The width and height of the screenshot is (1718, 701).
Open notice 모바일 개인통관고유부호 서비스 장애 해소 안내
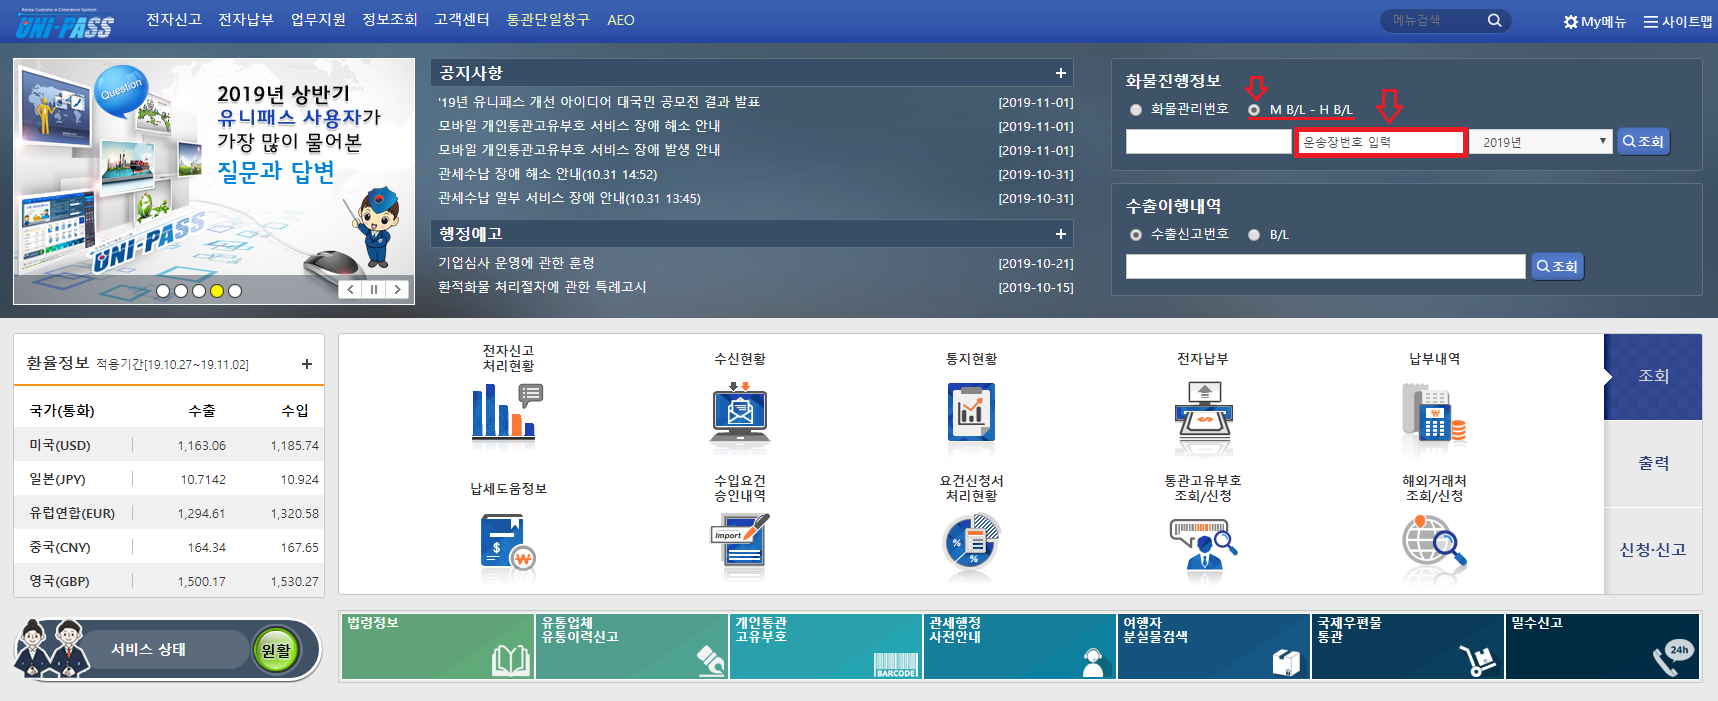(x=579, y=126)
